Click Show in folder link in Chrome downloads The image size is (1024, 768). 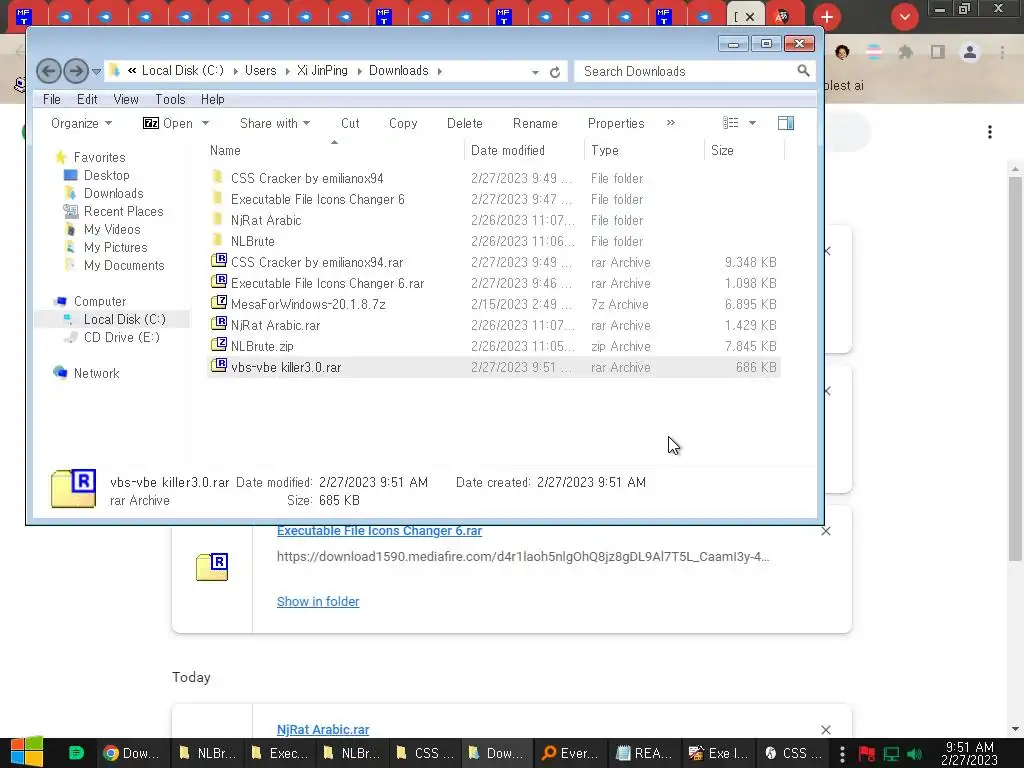[318, 601]
